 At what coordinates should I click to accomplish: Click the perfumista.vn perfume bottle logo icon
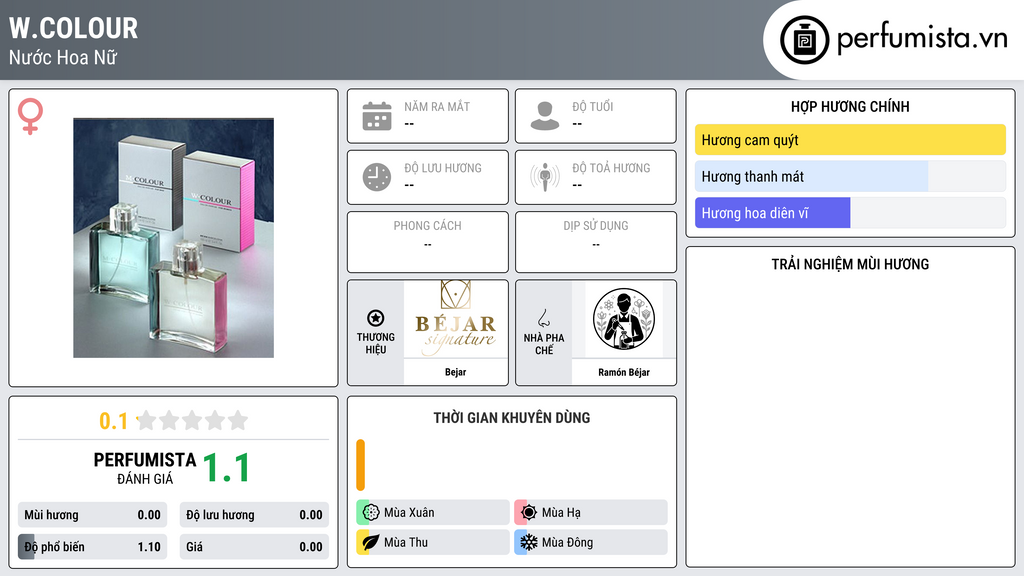[804, 40]
